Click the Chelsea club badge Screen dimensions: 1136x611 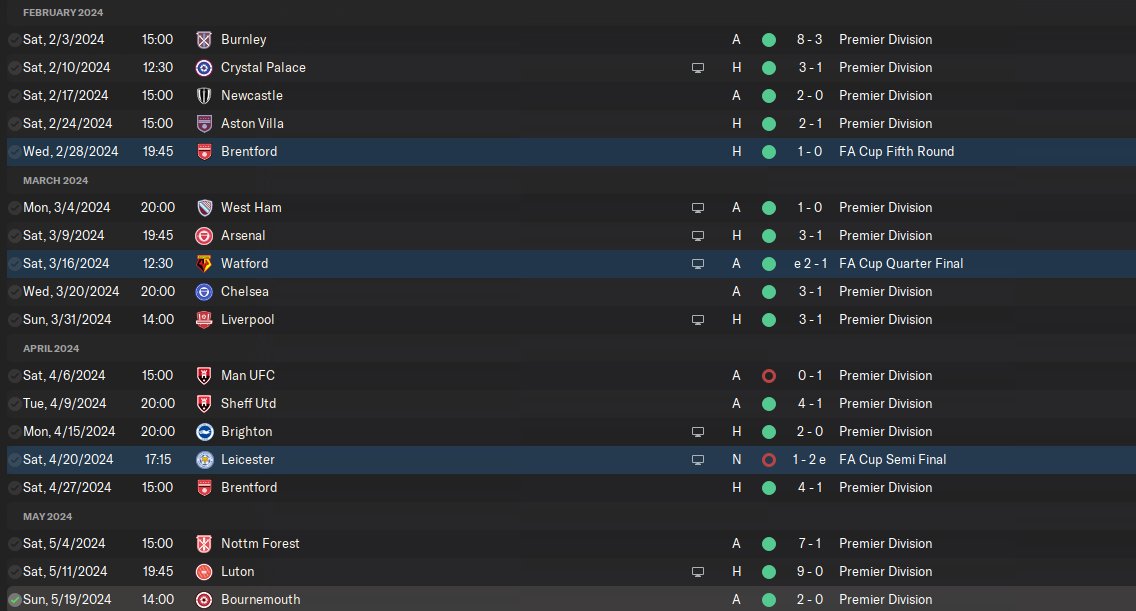point(204,292)
